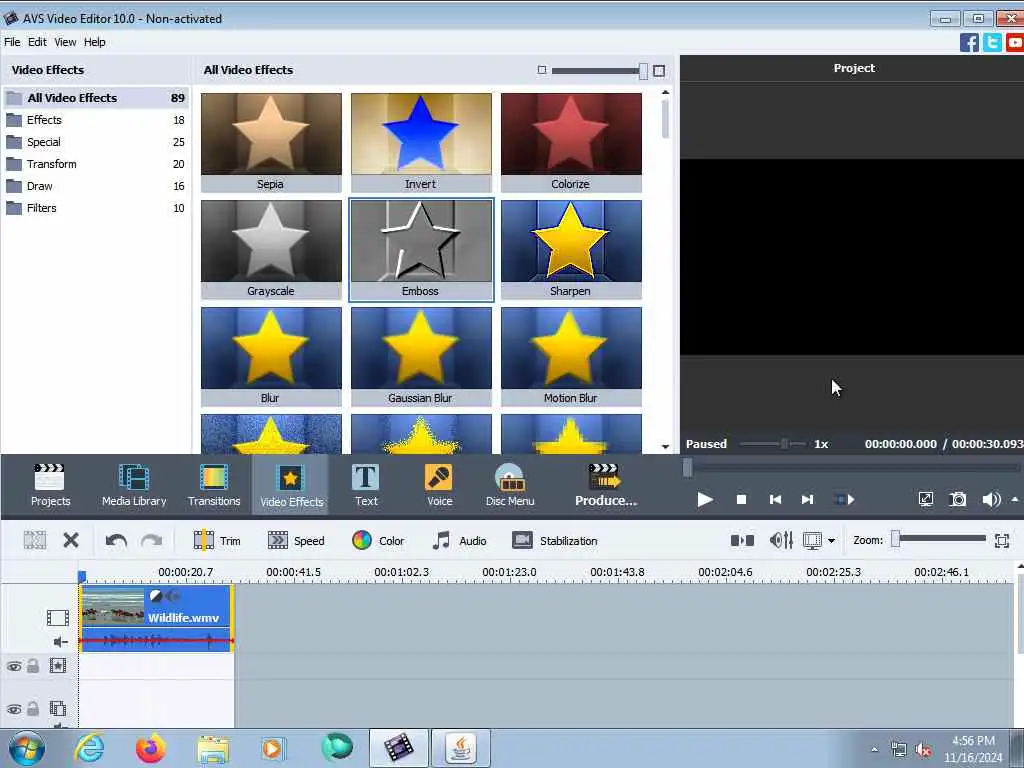
Task: Click the zoom-to-fit timeline icon
Action: [1002, 541]
